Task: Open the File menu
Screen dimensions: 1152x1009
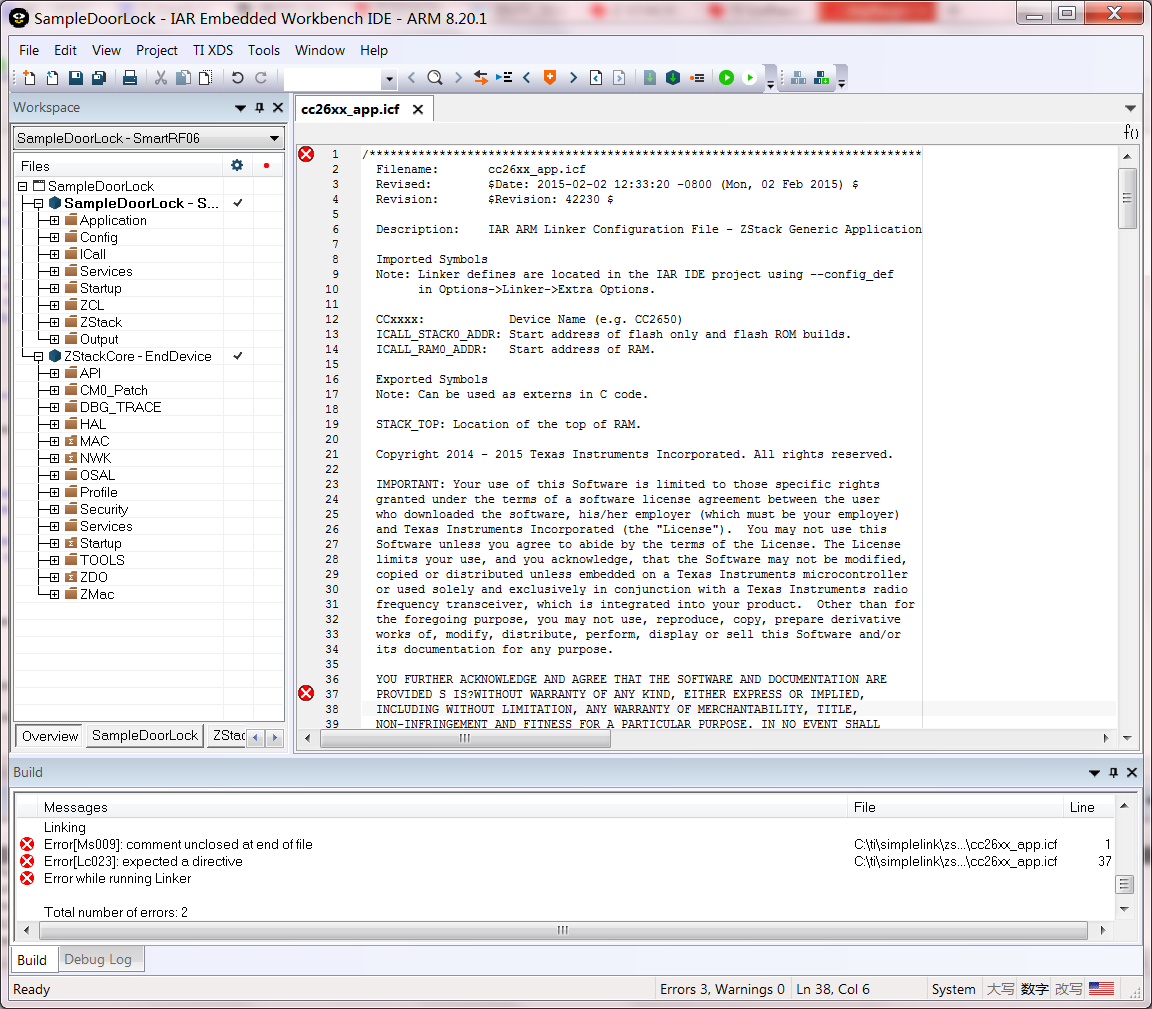Action: point(29,50)
